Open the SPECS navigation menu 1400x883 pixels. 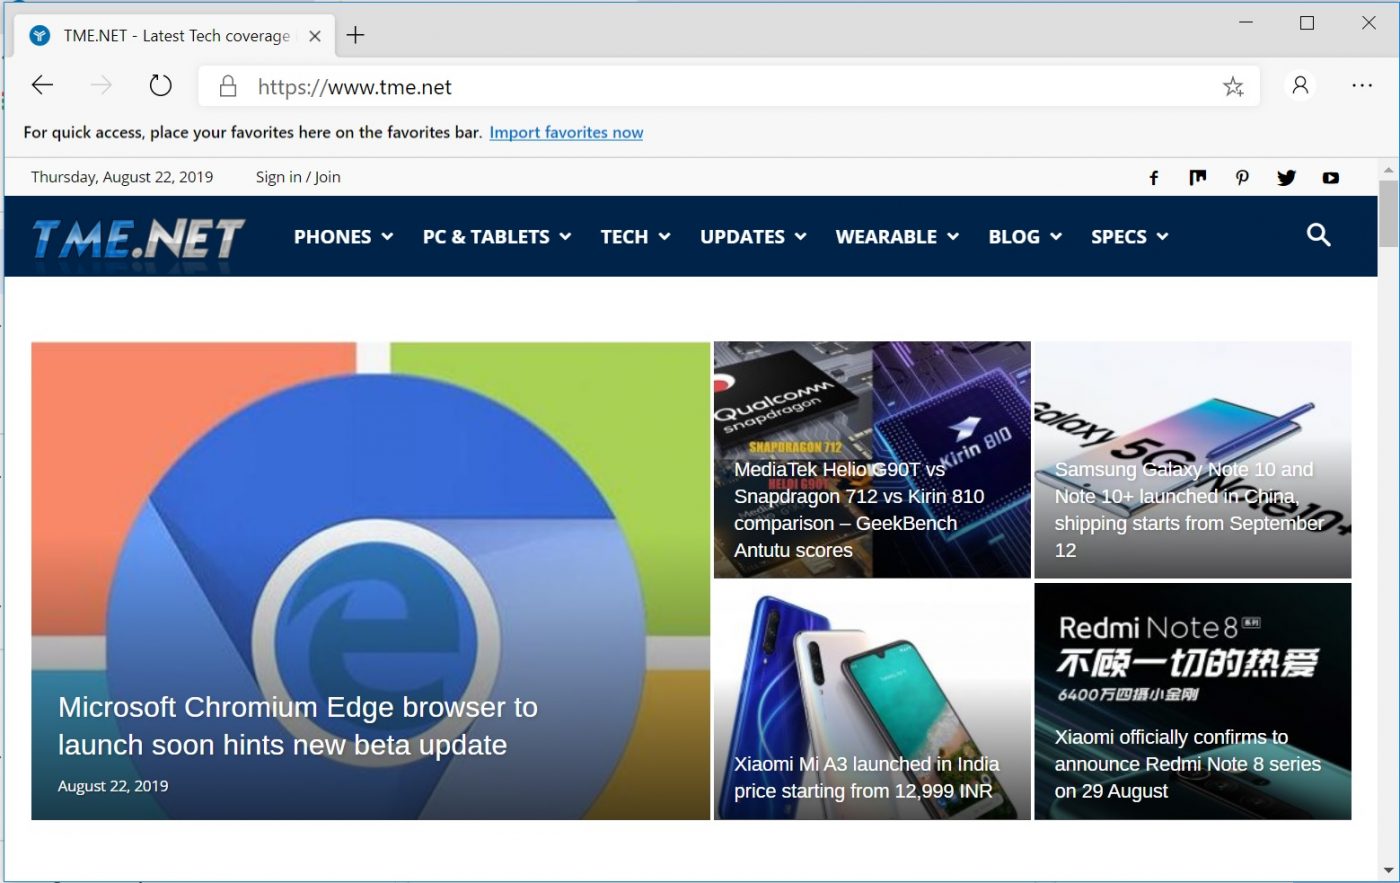point(1129,237)
